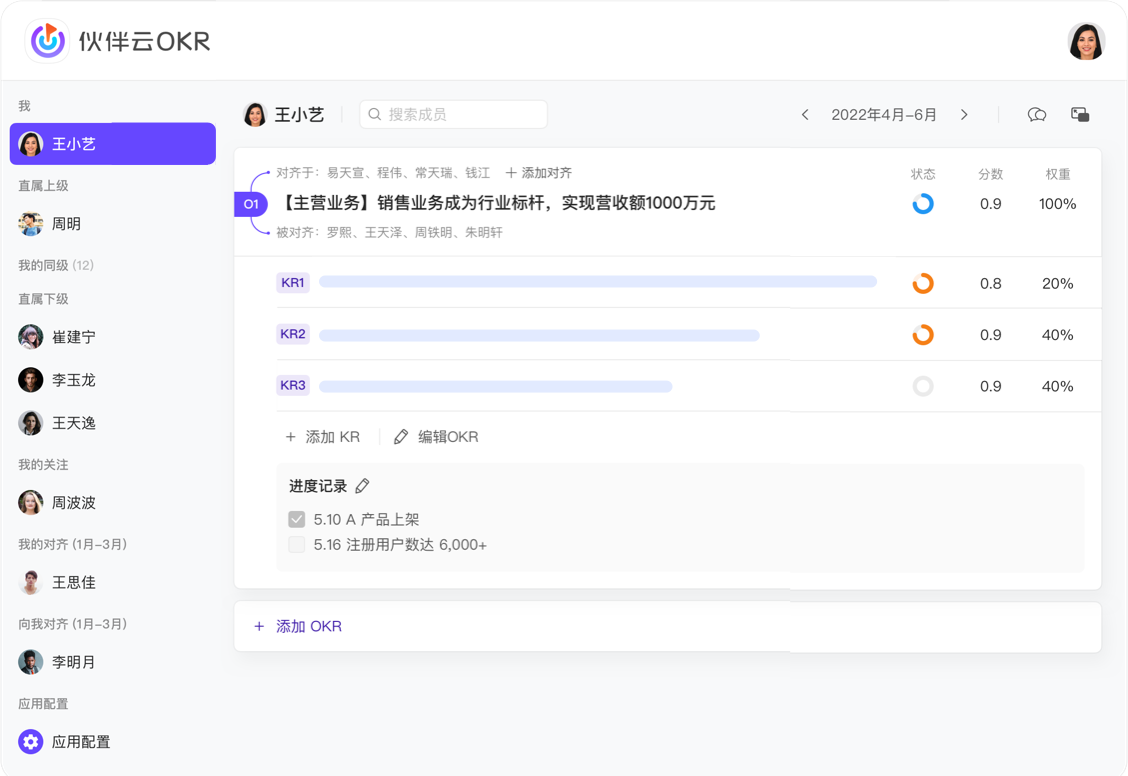Screen dimensions: 1128x776
Task: Open the 应用配置 gear icon
Action: [31, 742]
